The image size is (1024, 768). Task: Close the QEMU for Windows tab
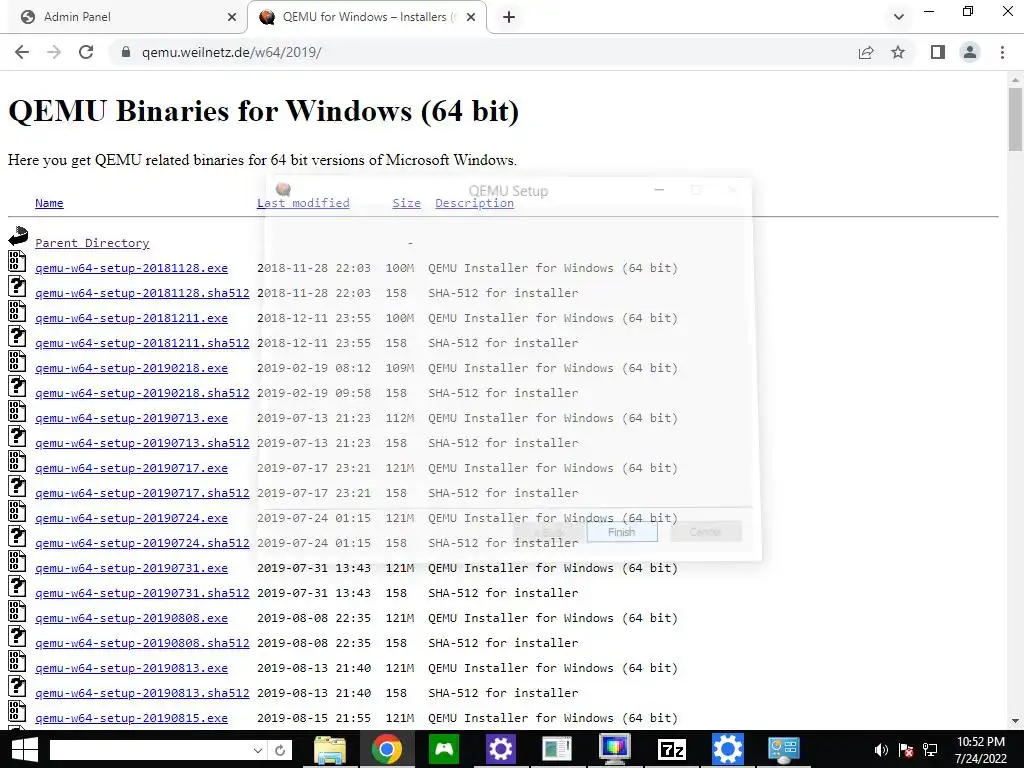tap(470, 17)
